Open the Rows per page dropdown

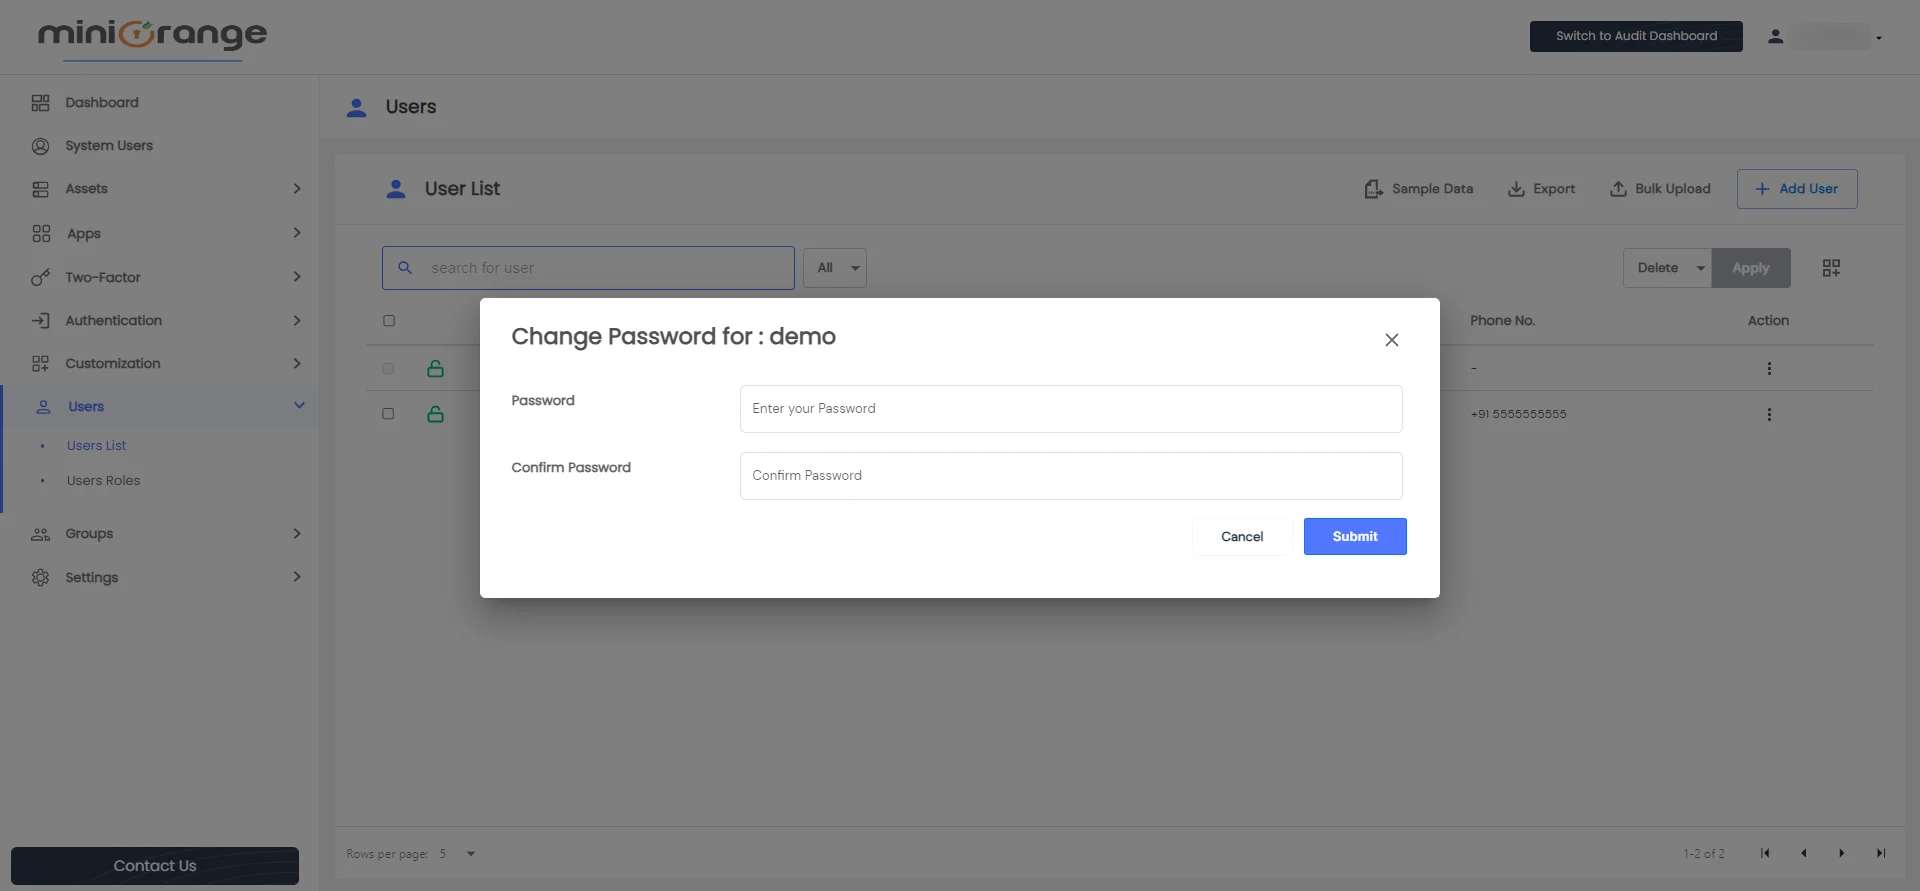click(457, 854)
